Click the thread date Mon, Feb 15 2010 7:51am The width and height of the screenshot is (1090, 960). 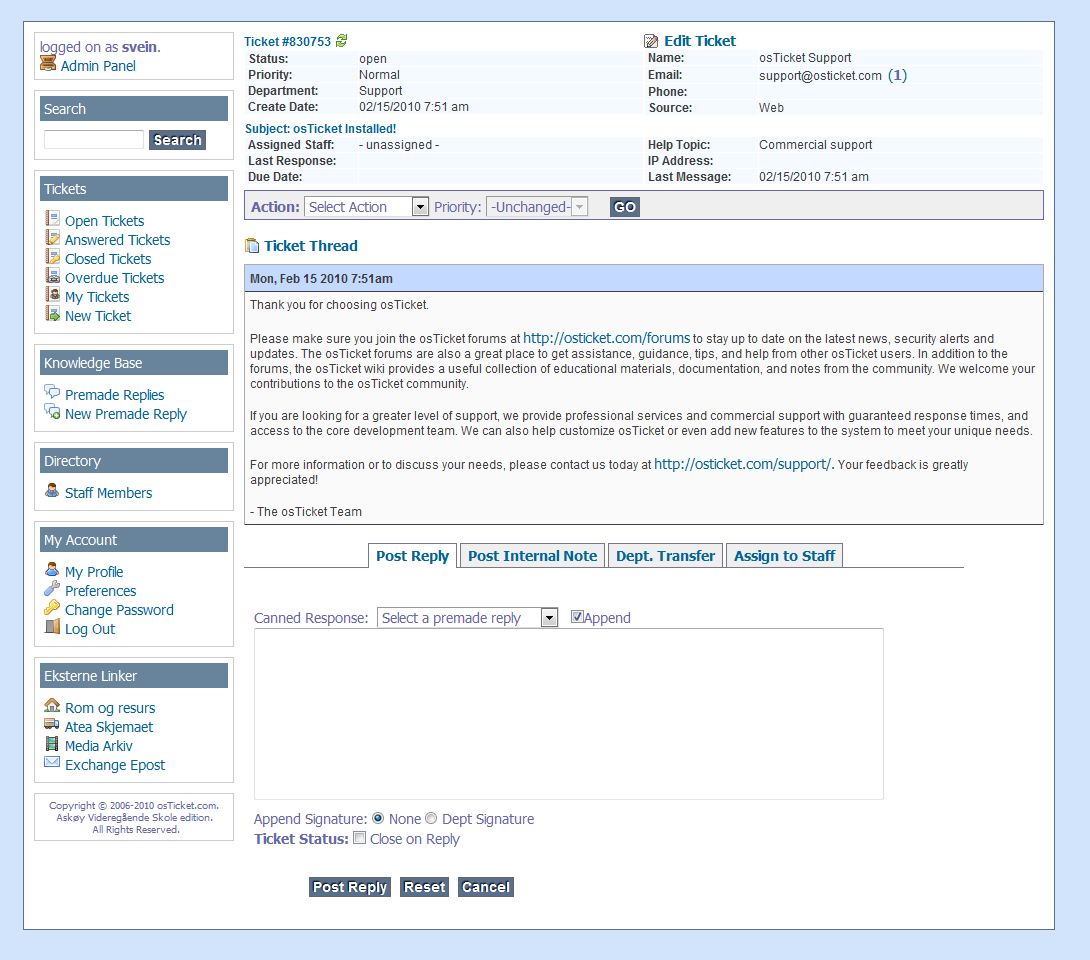pyautogui.click(x=321, y=279)
